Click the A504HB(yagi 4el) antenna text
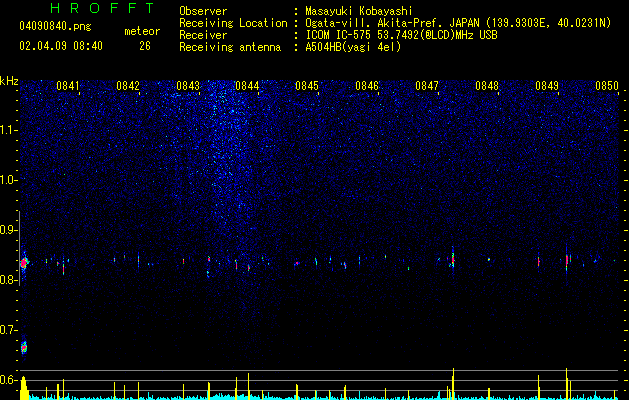 pos(353,47)
